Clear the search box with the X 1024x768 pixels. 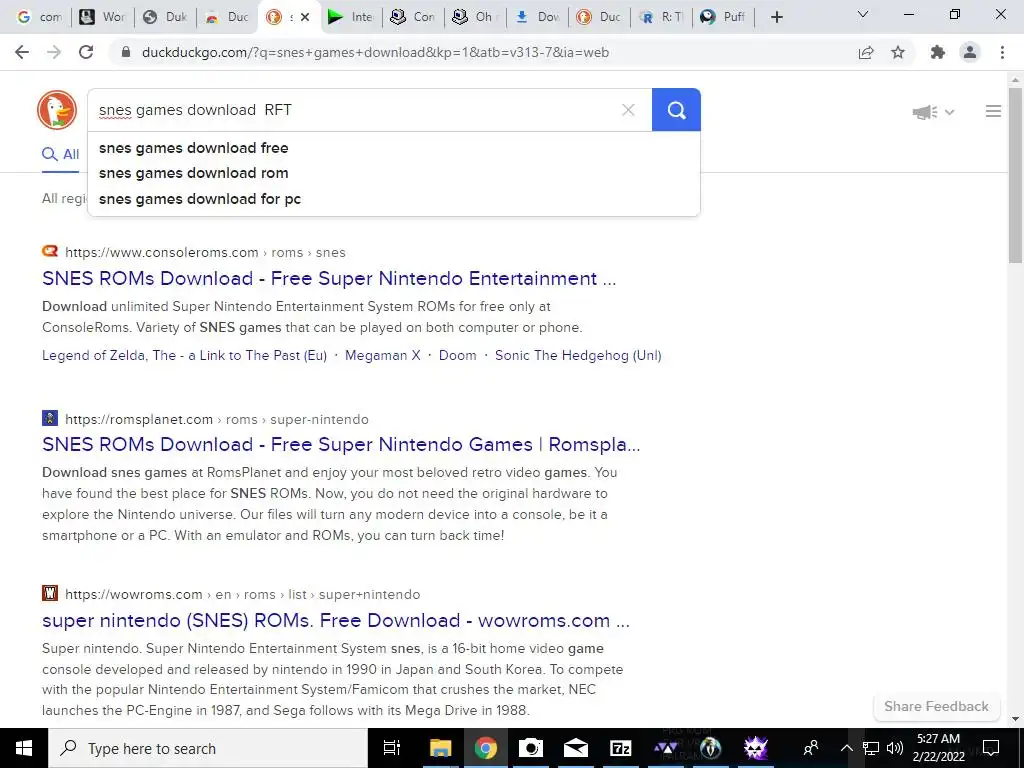[628, 110]
